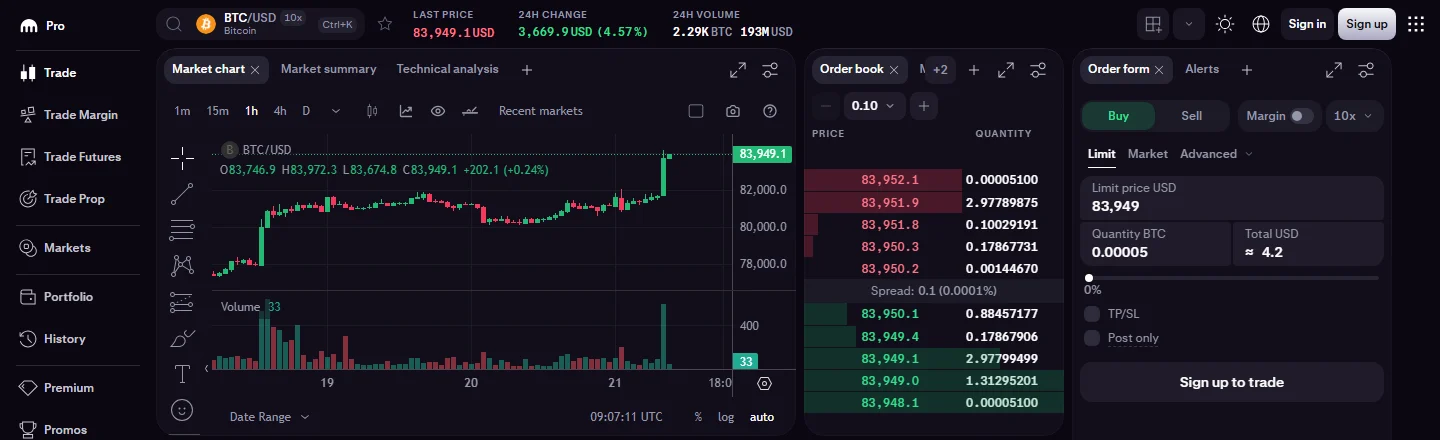Click the Sign up button
The width and height of the screenshot is (1440, 440).
click(1367, 24)
